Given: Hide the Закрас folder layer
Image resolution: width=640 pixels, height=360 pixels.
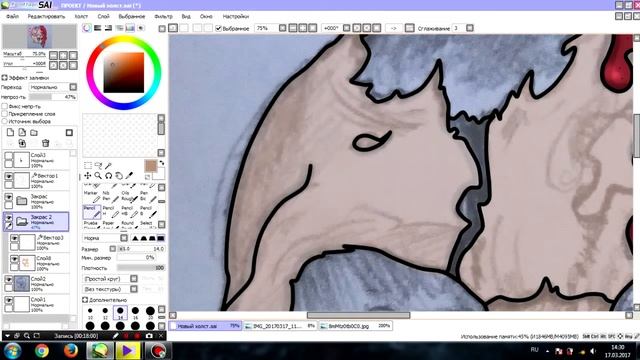Looking at the screenshot, I should (9, 197).
